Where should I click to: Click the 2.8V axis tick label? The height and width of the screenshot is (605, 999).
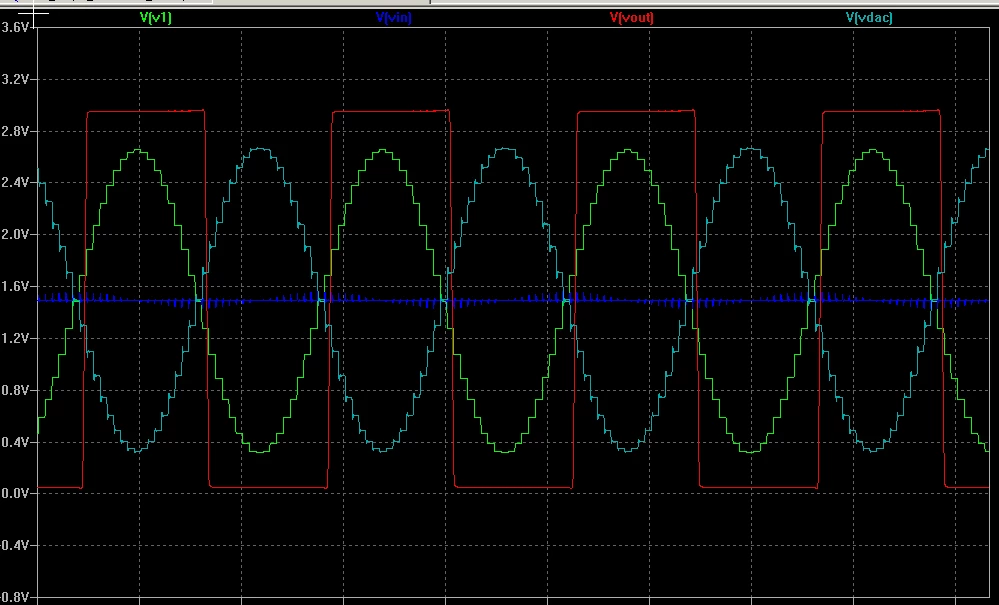tap(15, 131)
